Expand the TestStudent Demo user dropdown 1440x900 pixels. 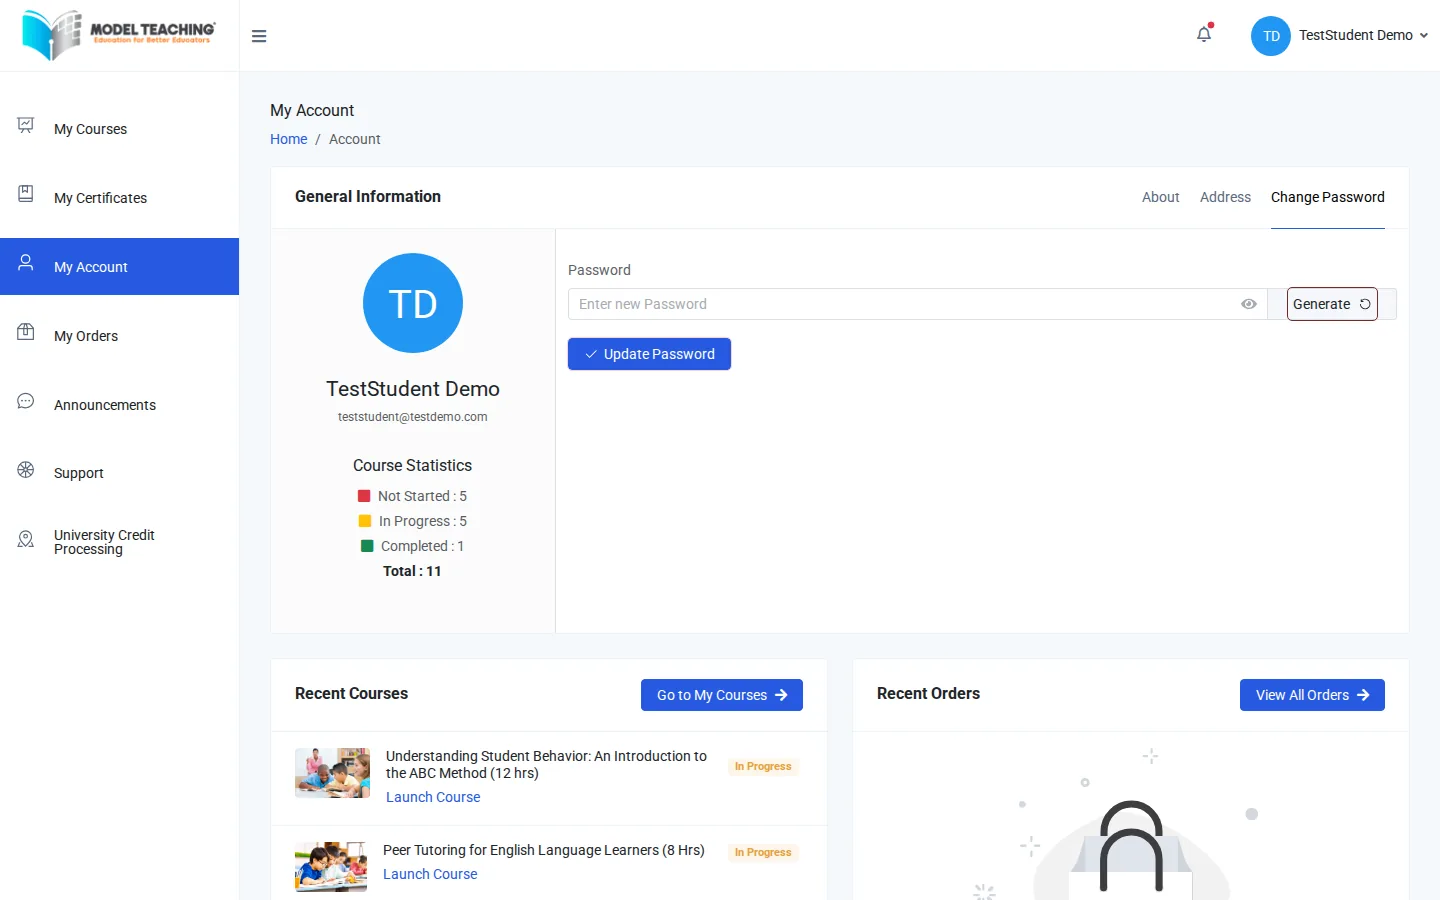pyautogui.click(x=1364, y=35)
